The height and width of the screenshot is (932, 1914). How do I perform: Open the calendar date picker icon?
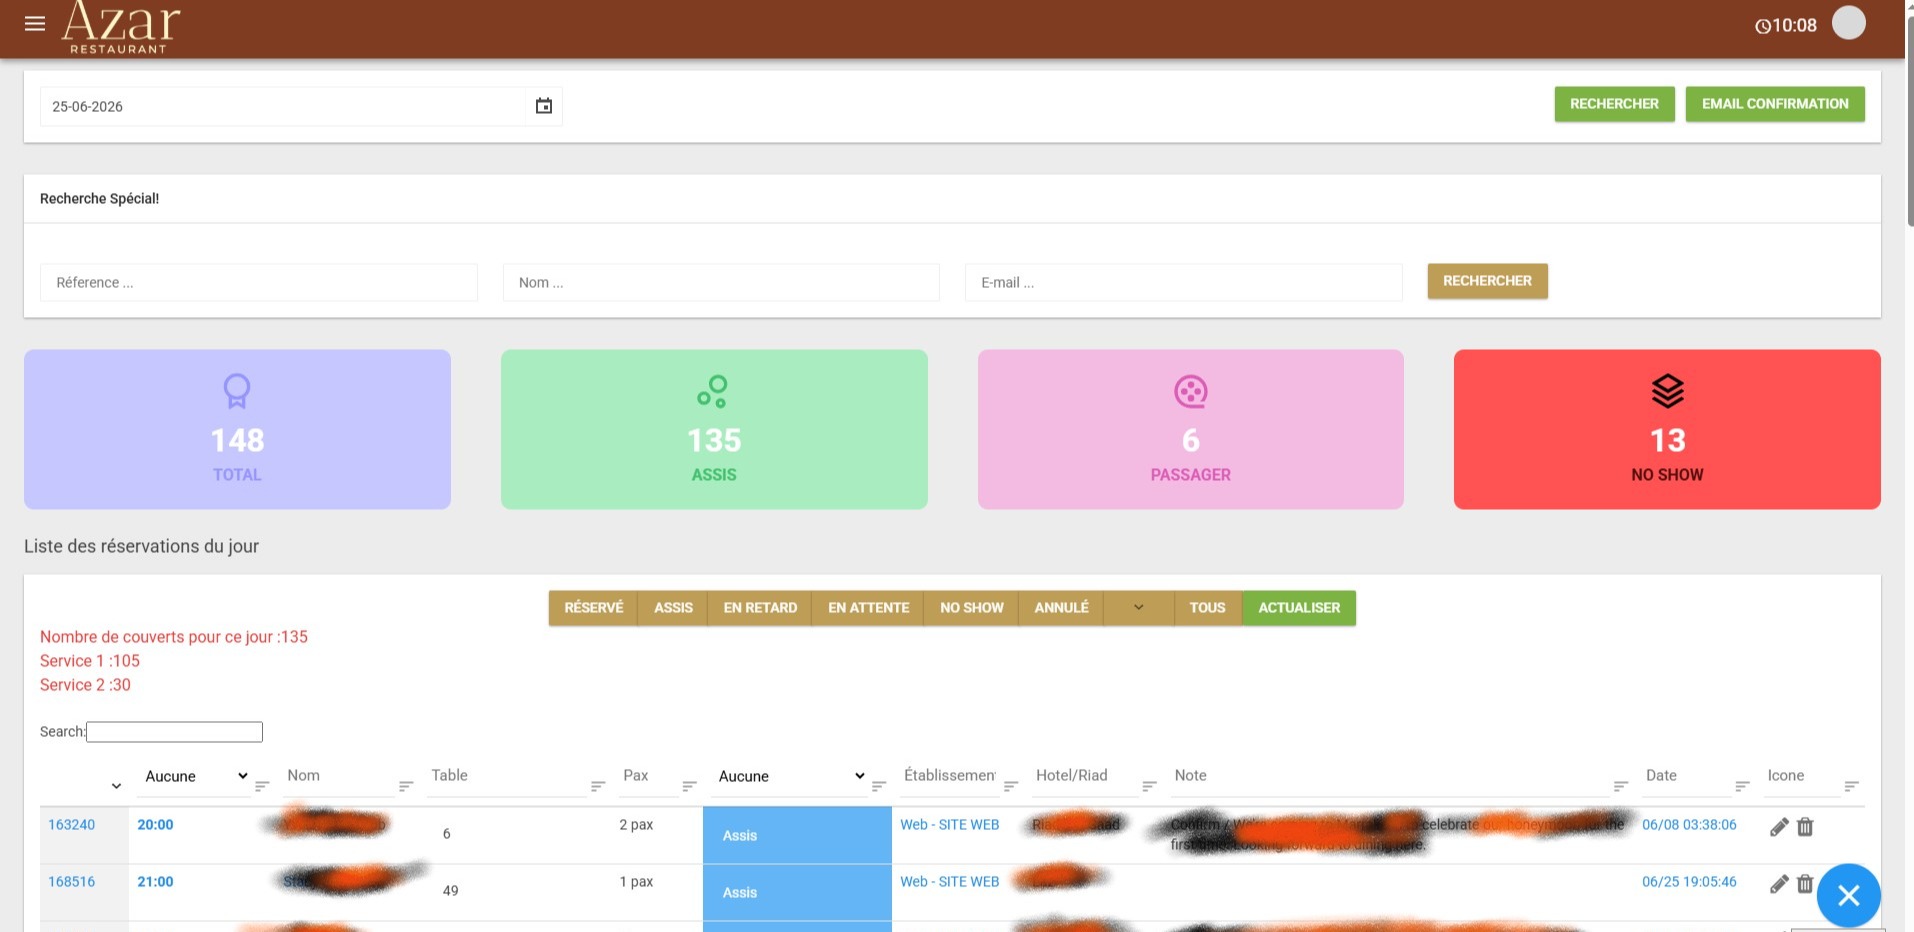pyautogui.click(x=544, y=106)
